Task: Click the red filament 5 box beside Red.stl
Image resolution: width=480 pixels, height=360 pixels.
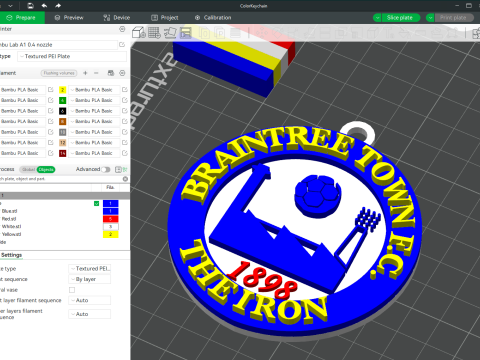Action: coord(111,219)
